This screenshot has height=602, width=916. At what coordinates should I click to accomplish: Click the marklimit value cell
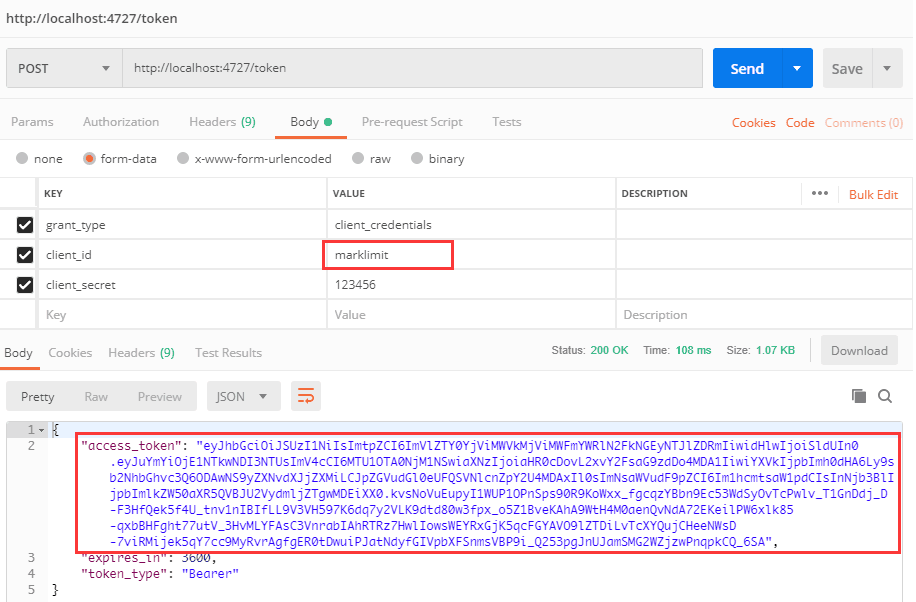(471, 255)
